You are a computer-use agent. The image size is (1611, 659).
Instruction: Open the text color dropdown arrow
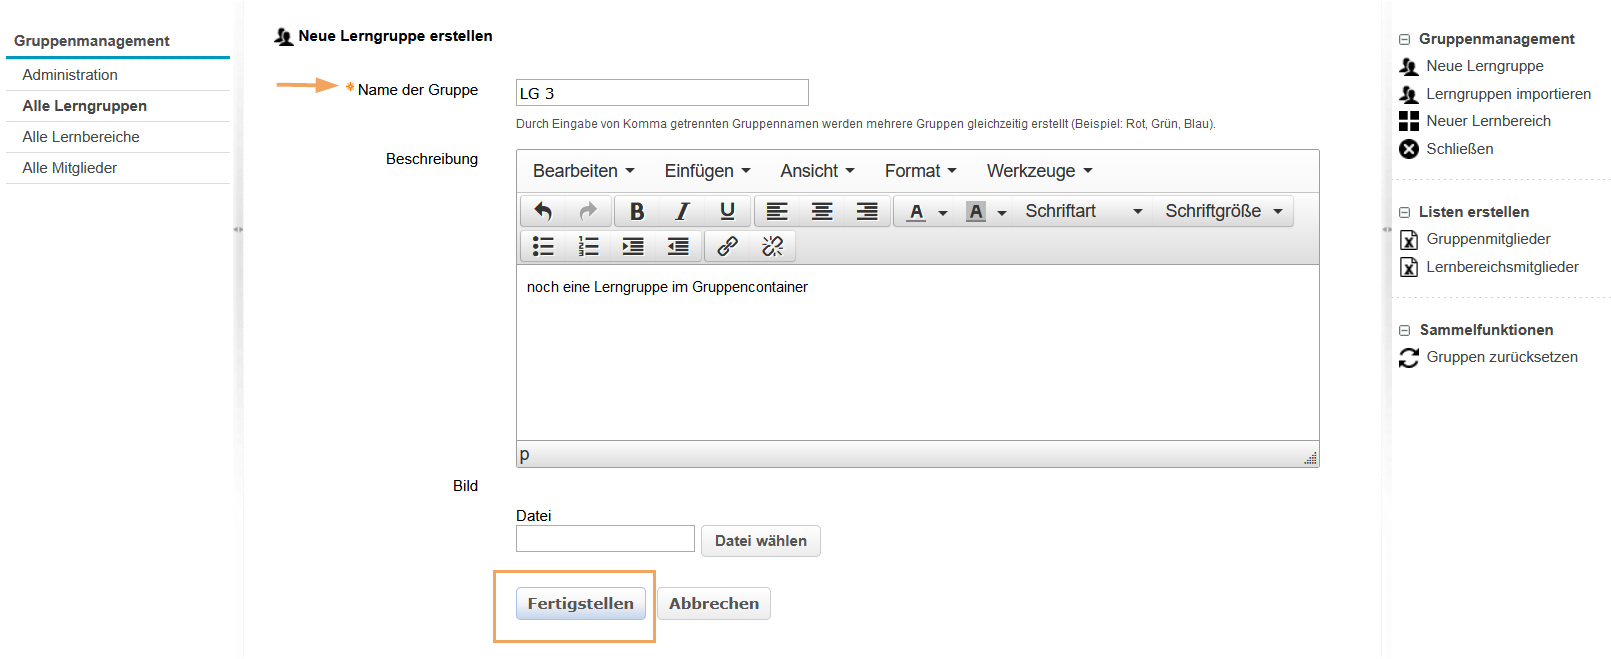943,212
